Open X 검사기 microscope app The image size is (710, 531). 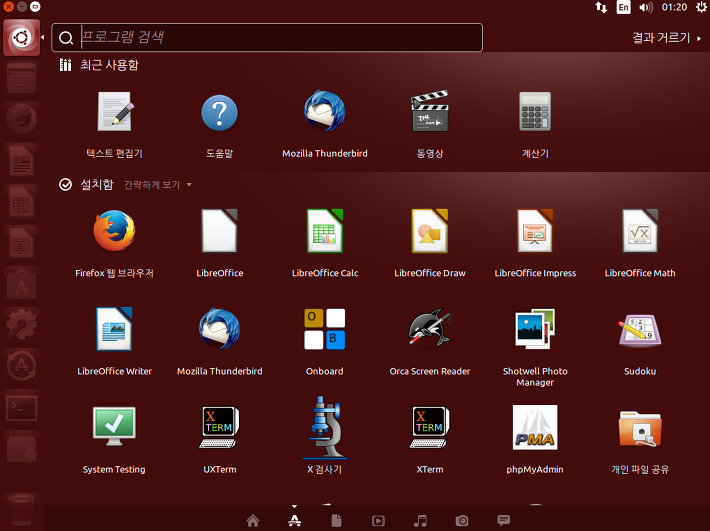[325, 427]
